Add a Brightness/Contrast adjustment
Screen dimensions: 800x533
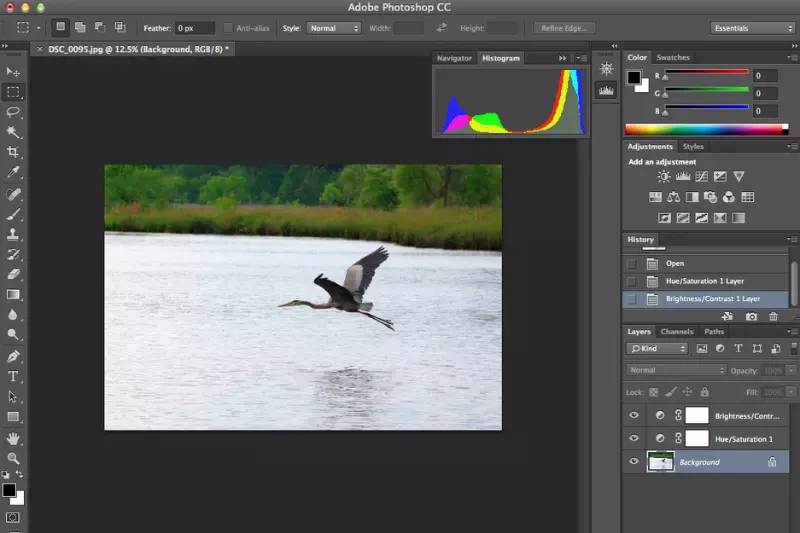point(664,176)
